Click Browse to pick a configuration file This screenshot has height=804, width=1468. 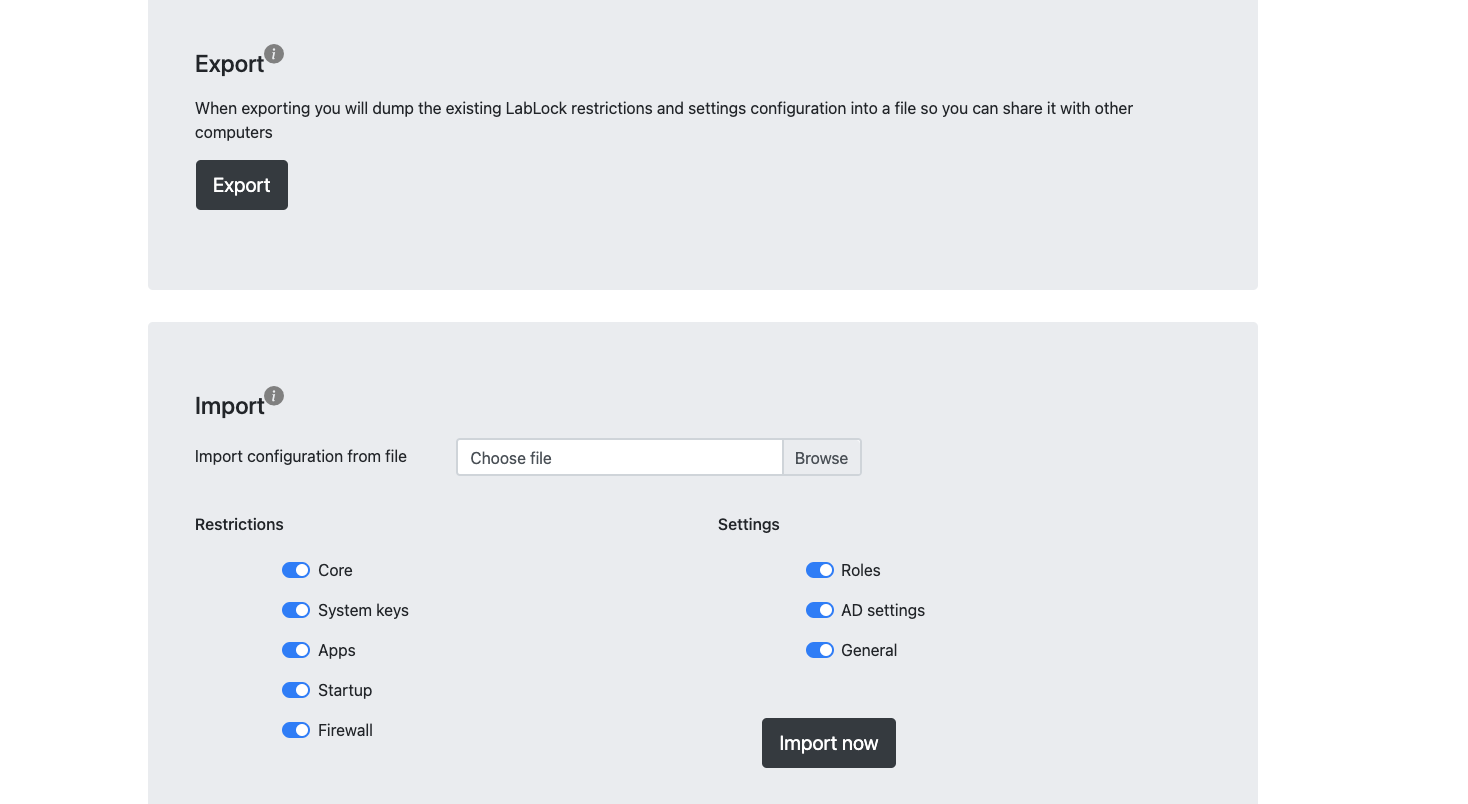821,458
